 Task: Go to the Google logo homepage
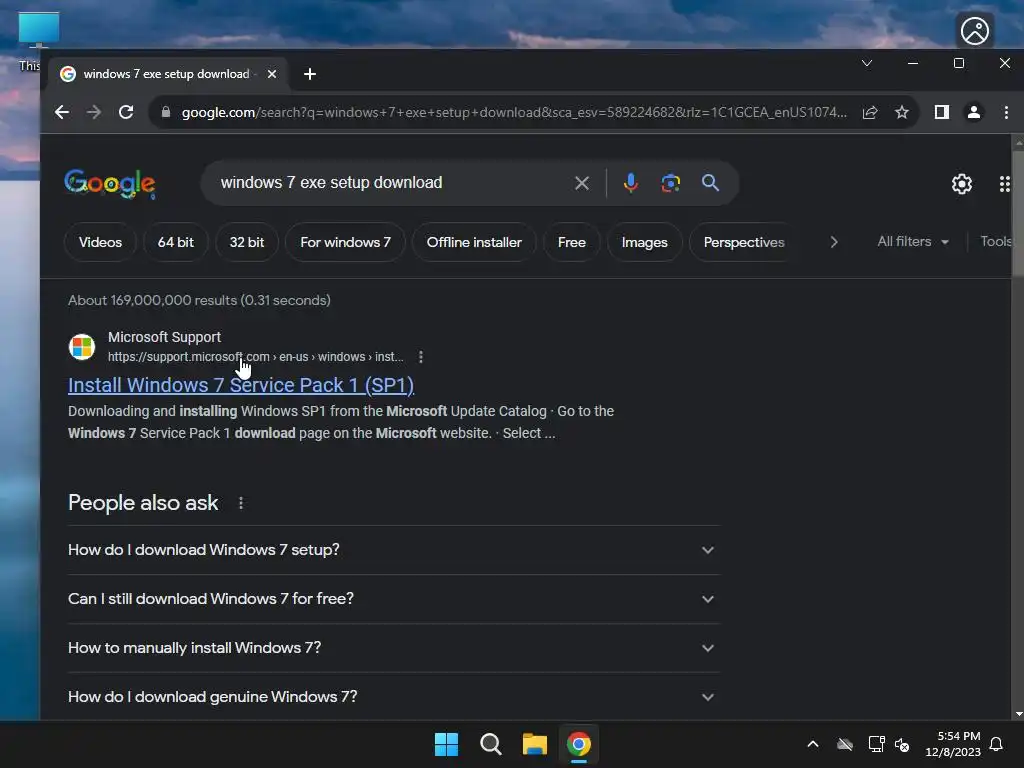coord(110,184)
